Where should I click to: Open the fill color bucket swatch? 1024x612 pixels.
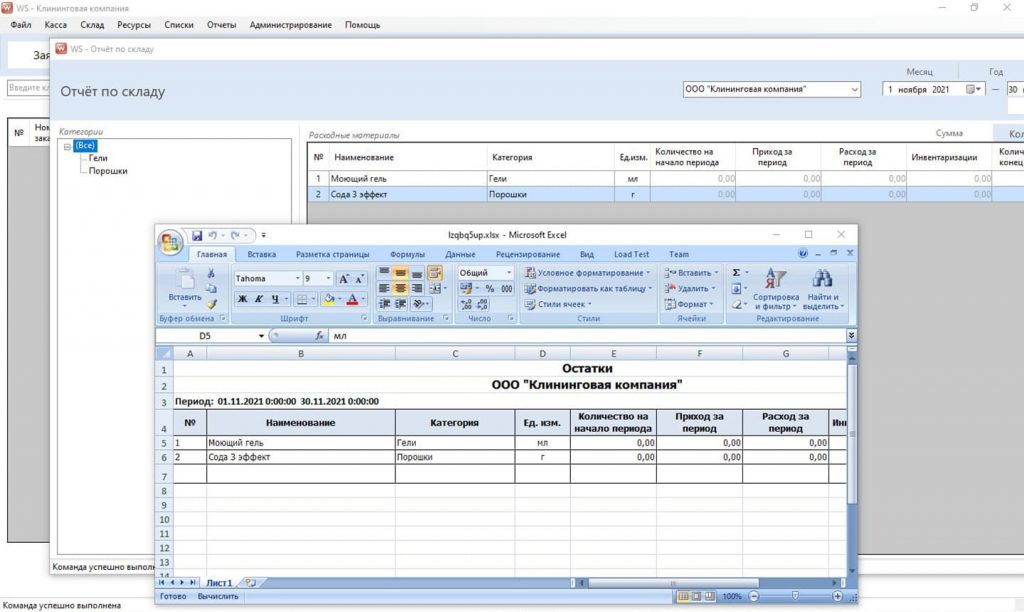328,299
